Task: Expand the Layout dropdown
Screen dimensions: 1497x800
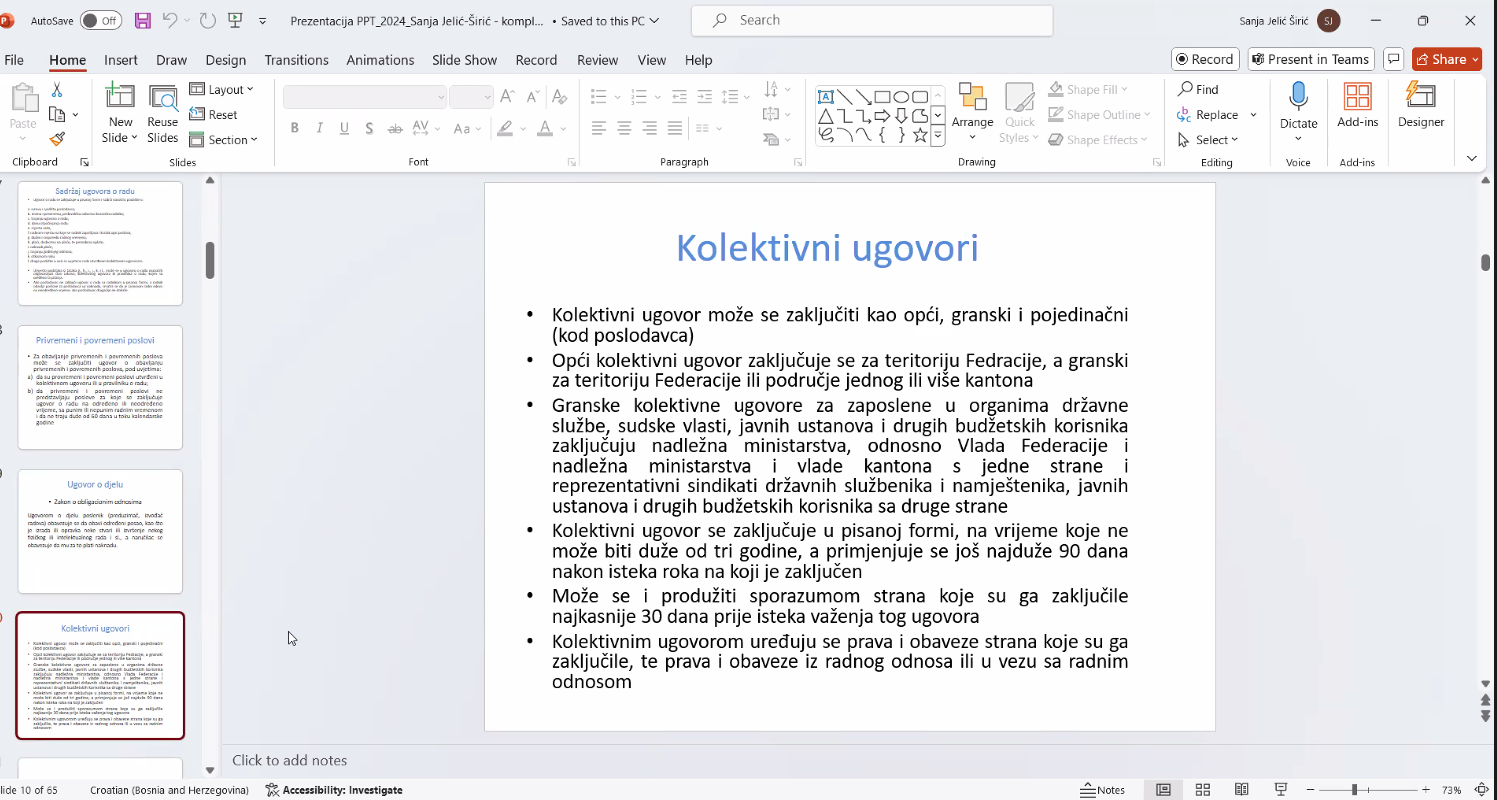Action: (222, 90)
